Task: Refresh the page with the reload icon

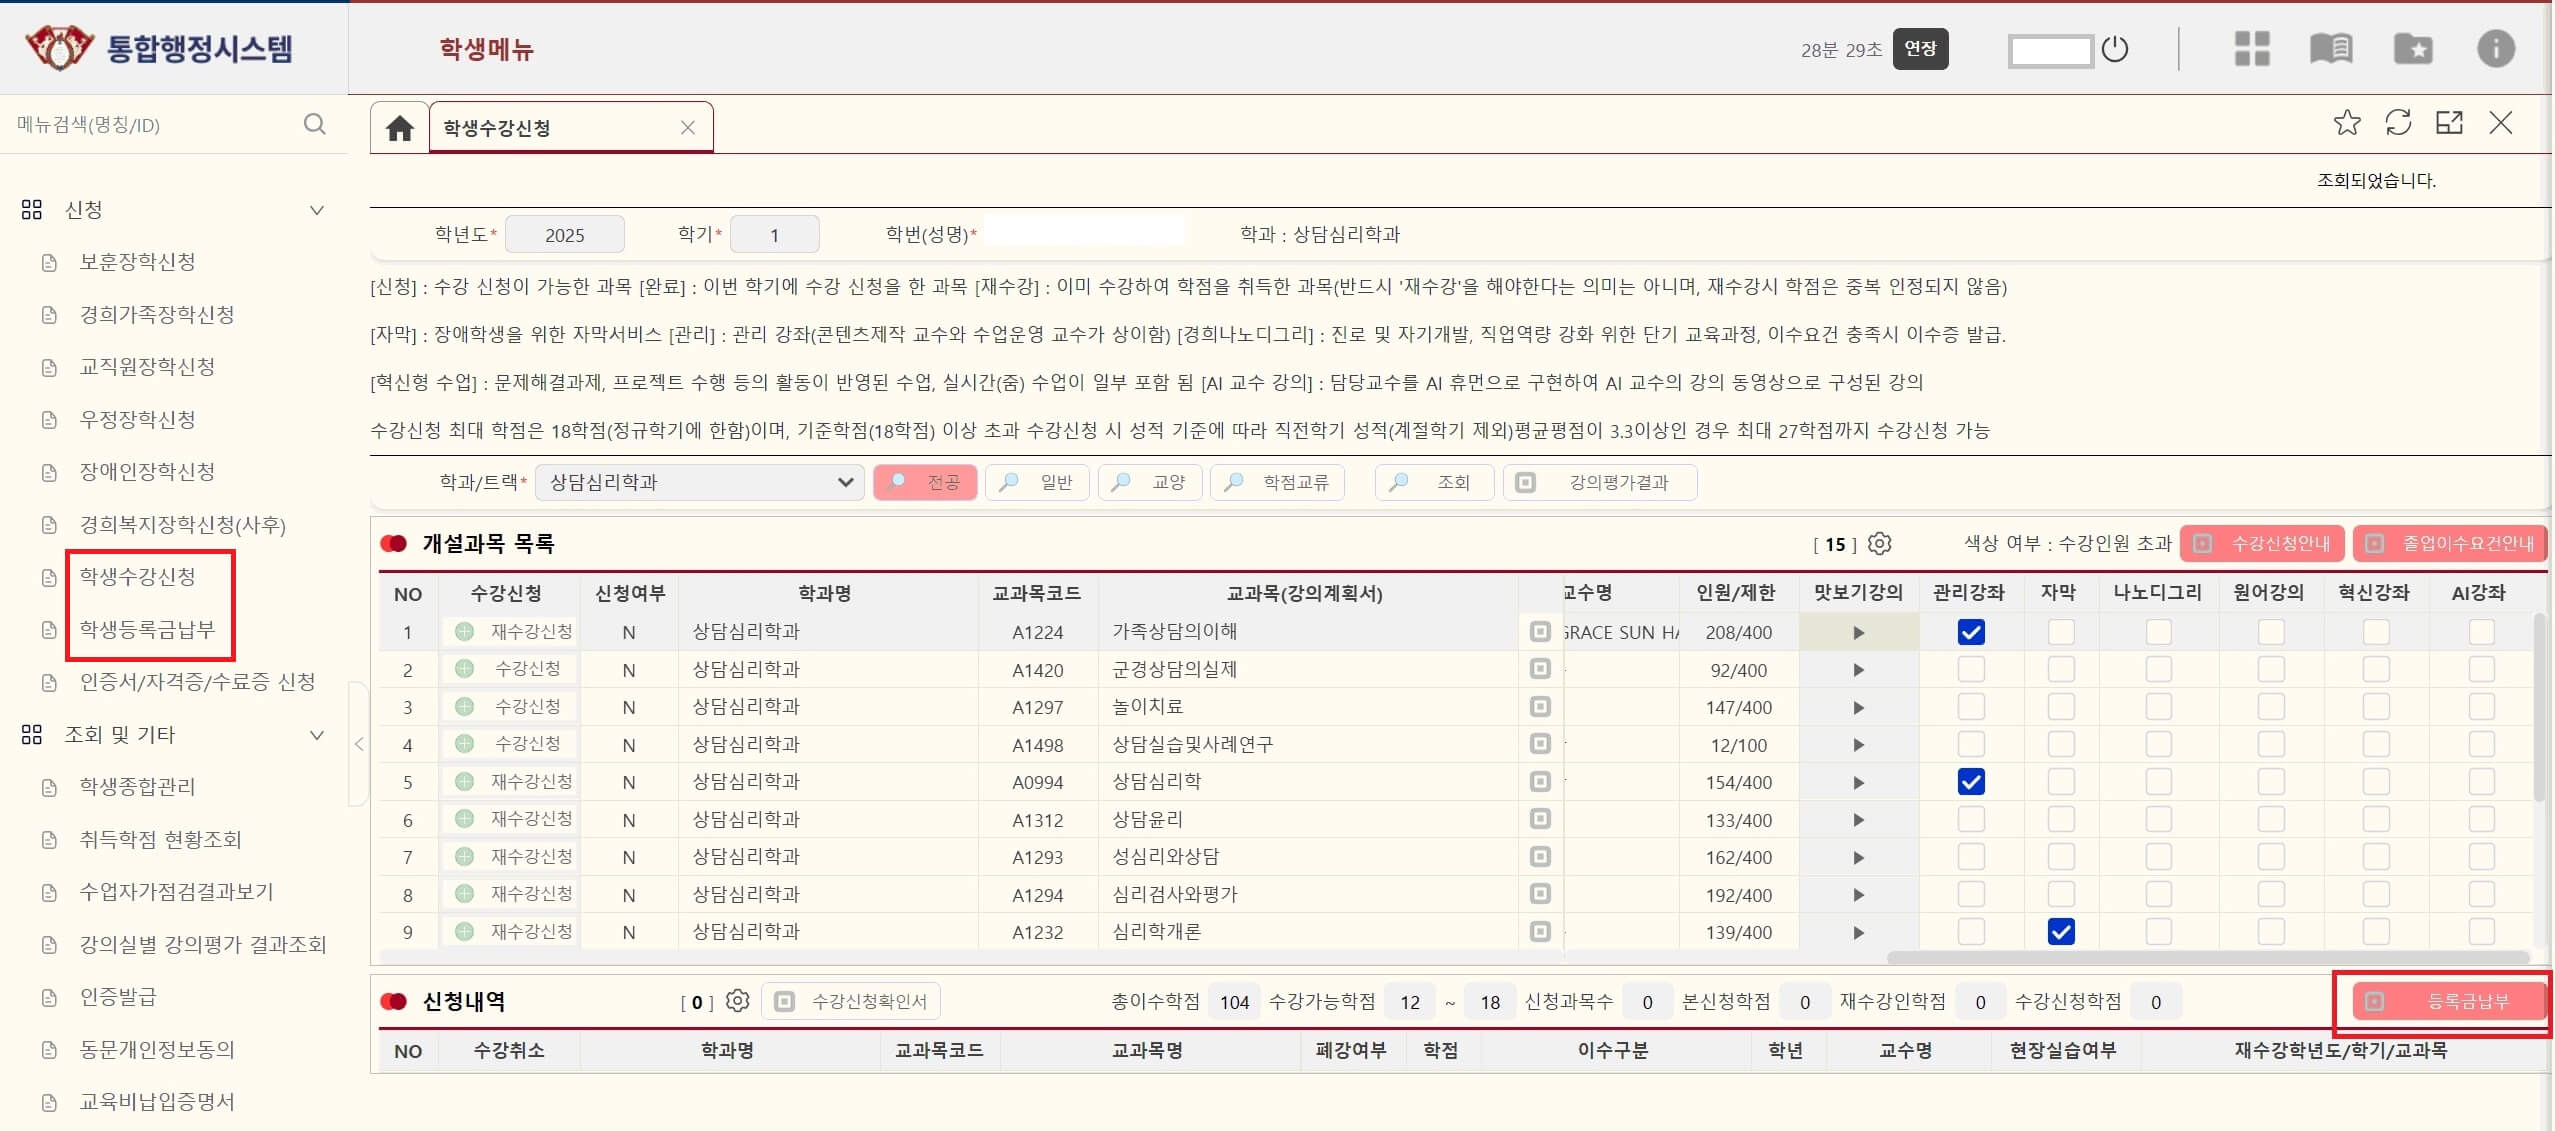Action: (x=2398, y=123)
